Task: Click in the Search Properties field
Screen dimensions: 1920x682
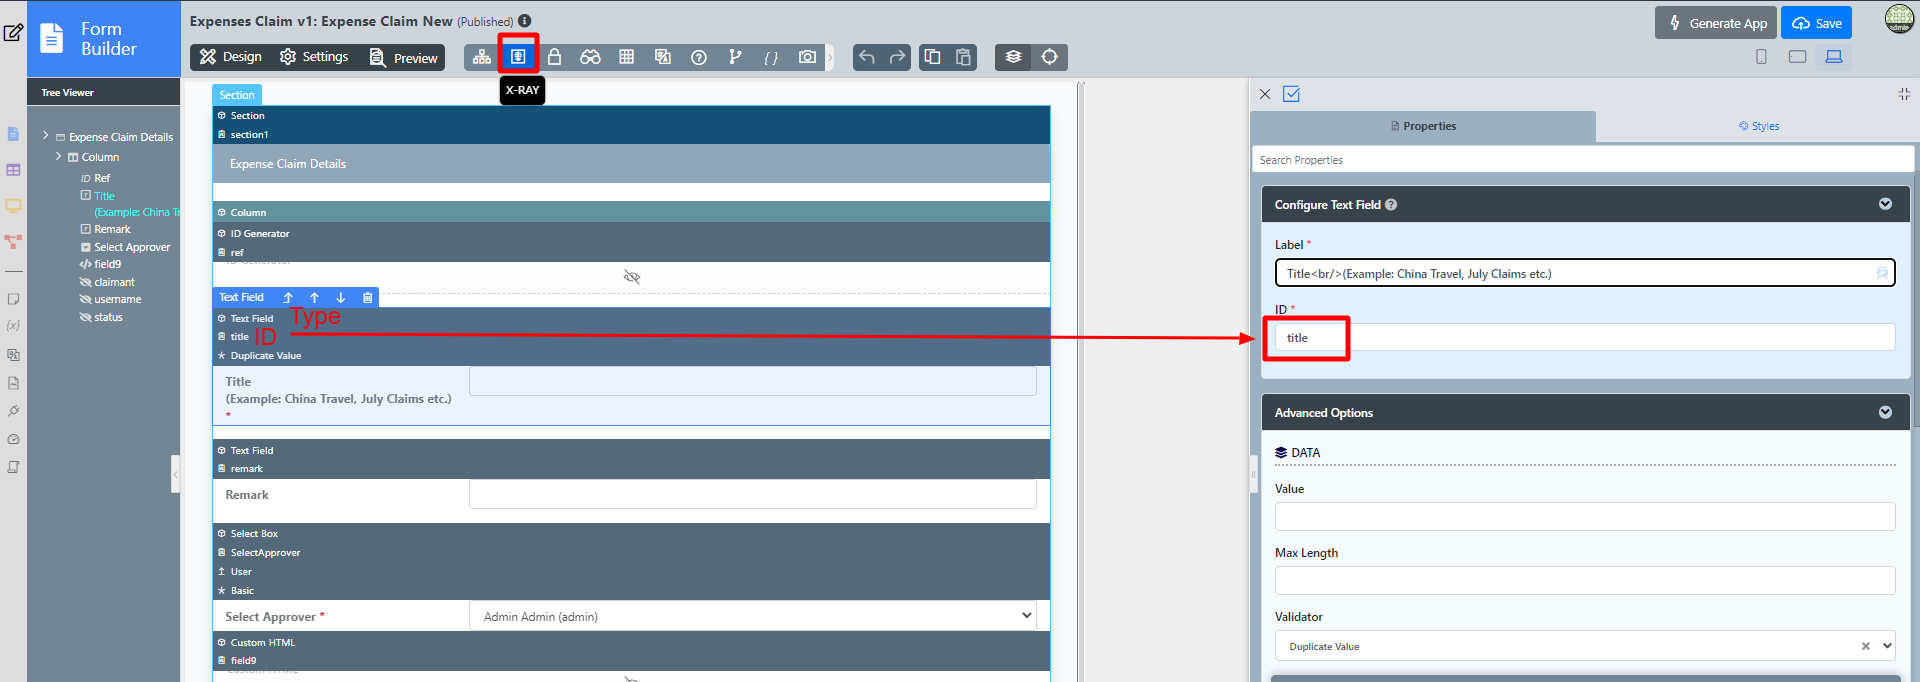Action: tap(1583, 160)
